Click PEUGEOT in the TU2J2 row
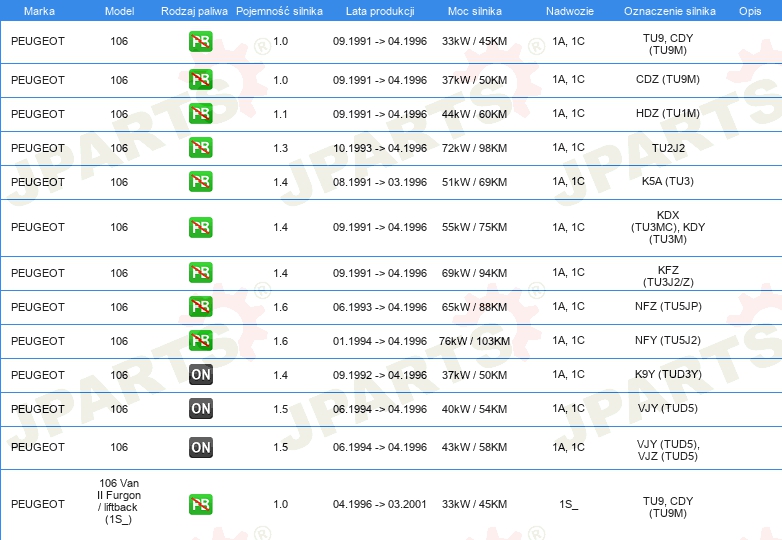Image resolution: width=782 pixels, height=540 pixels. click(x=38, y=148)
